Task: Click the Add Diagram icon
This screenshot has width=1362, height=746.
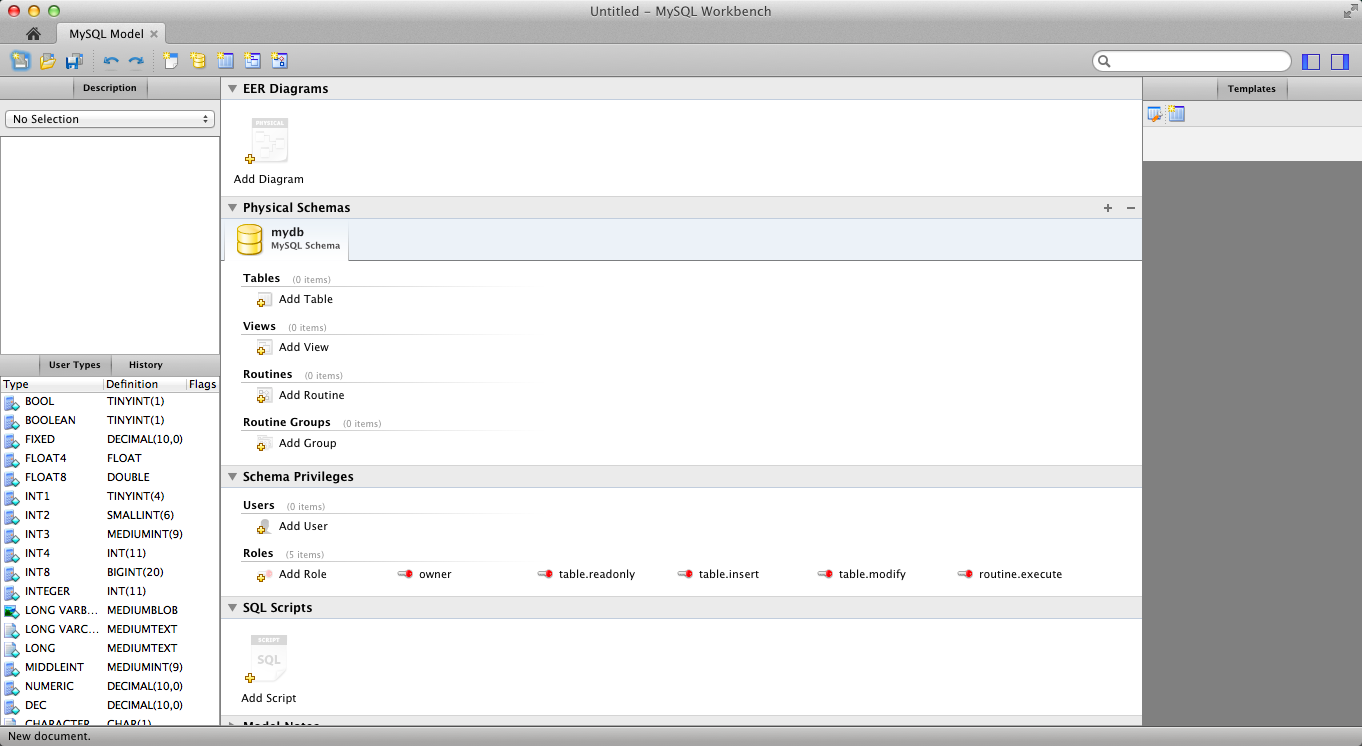Action: click(x=269, y=141)
